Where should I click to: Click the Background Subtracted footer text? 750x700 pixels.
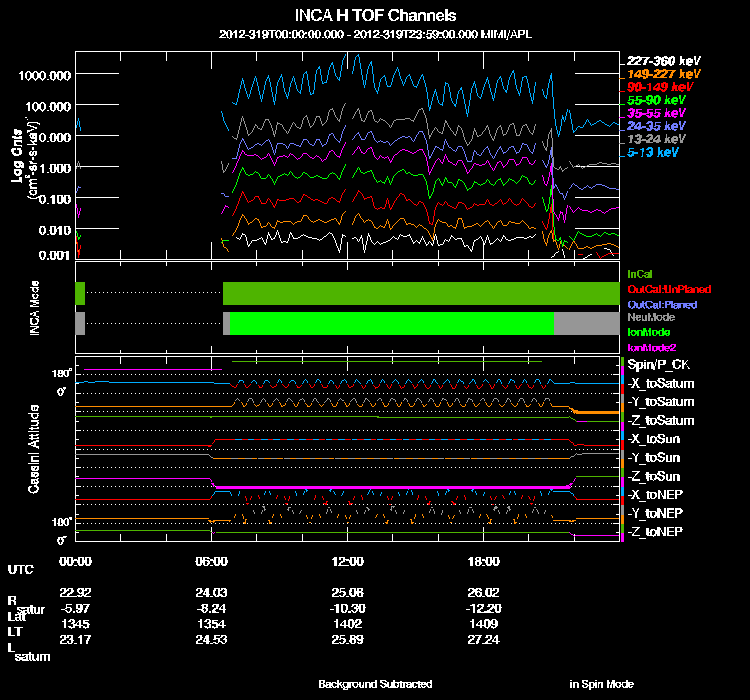(375, 684)
